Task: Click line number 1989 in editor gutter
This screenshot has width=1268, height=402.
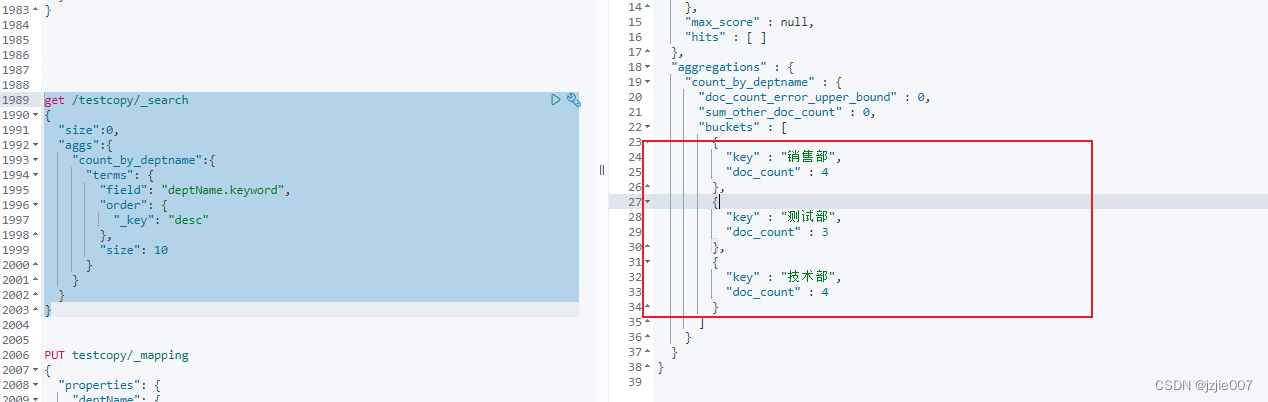Action: pos(16,100)
